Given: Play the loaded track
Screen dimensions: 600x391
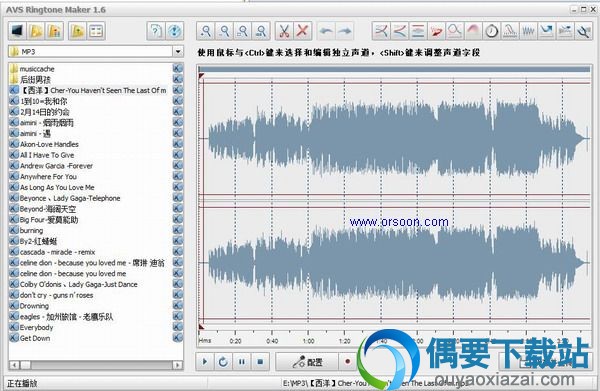Looking at the screenshot, I should click(x=205, y=362).
